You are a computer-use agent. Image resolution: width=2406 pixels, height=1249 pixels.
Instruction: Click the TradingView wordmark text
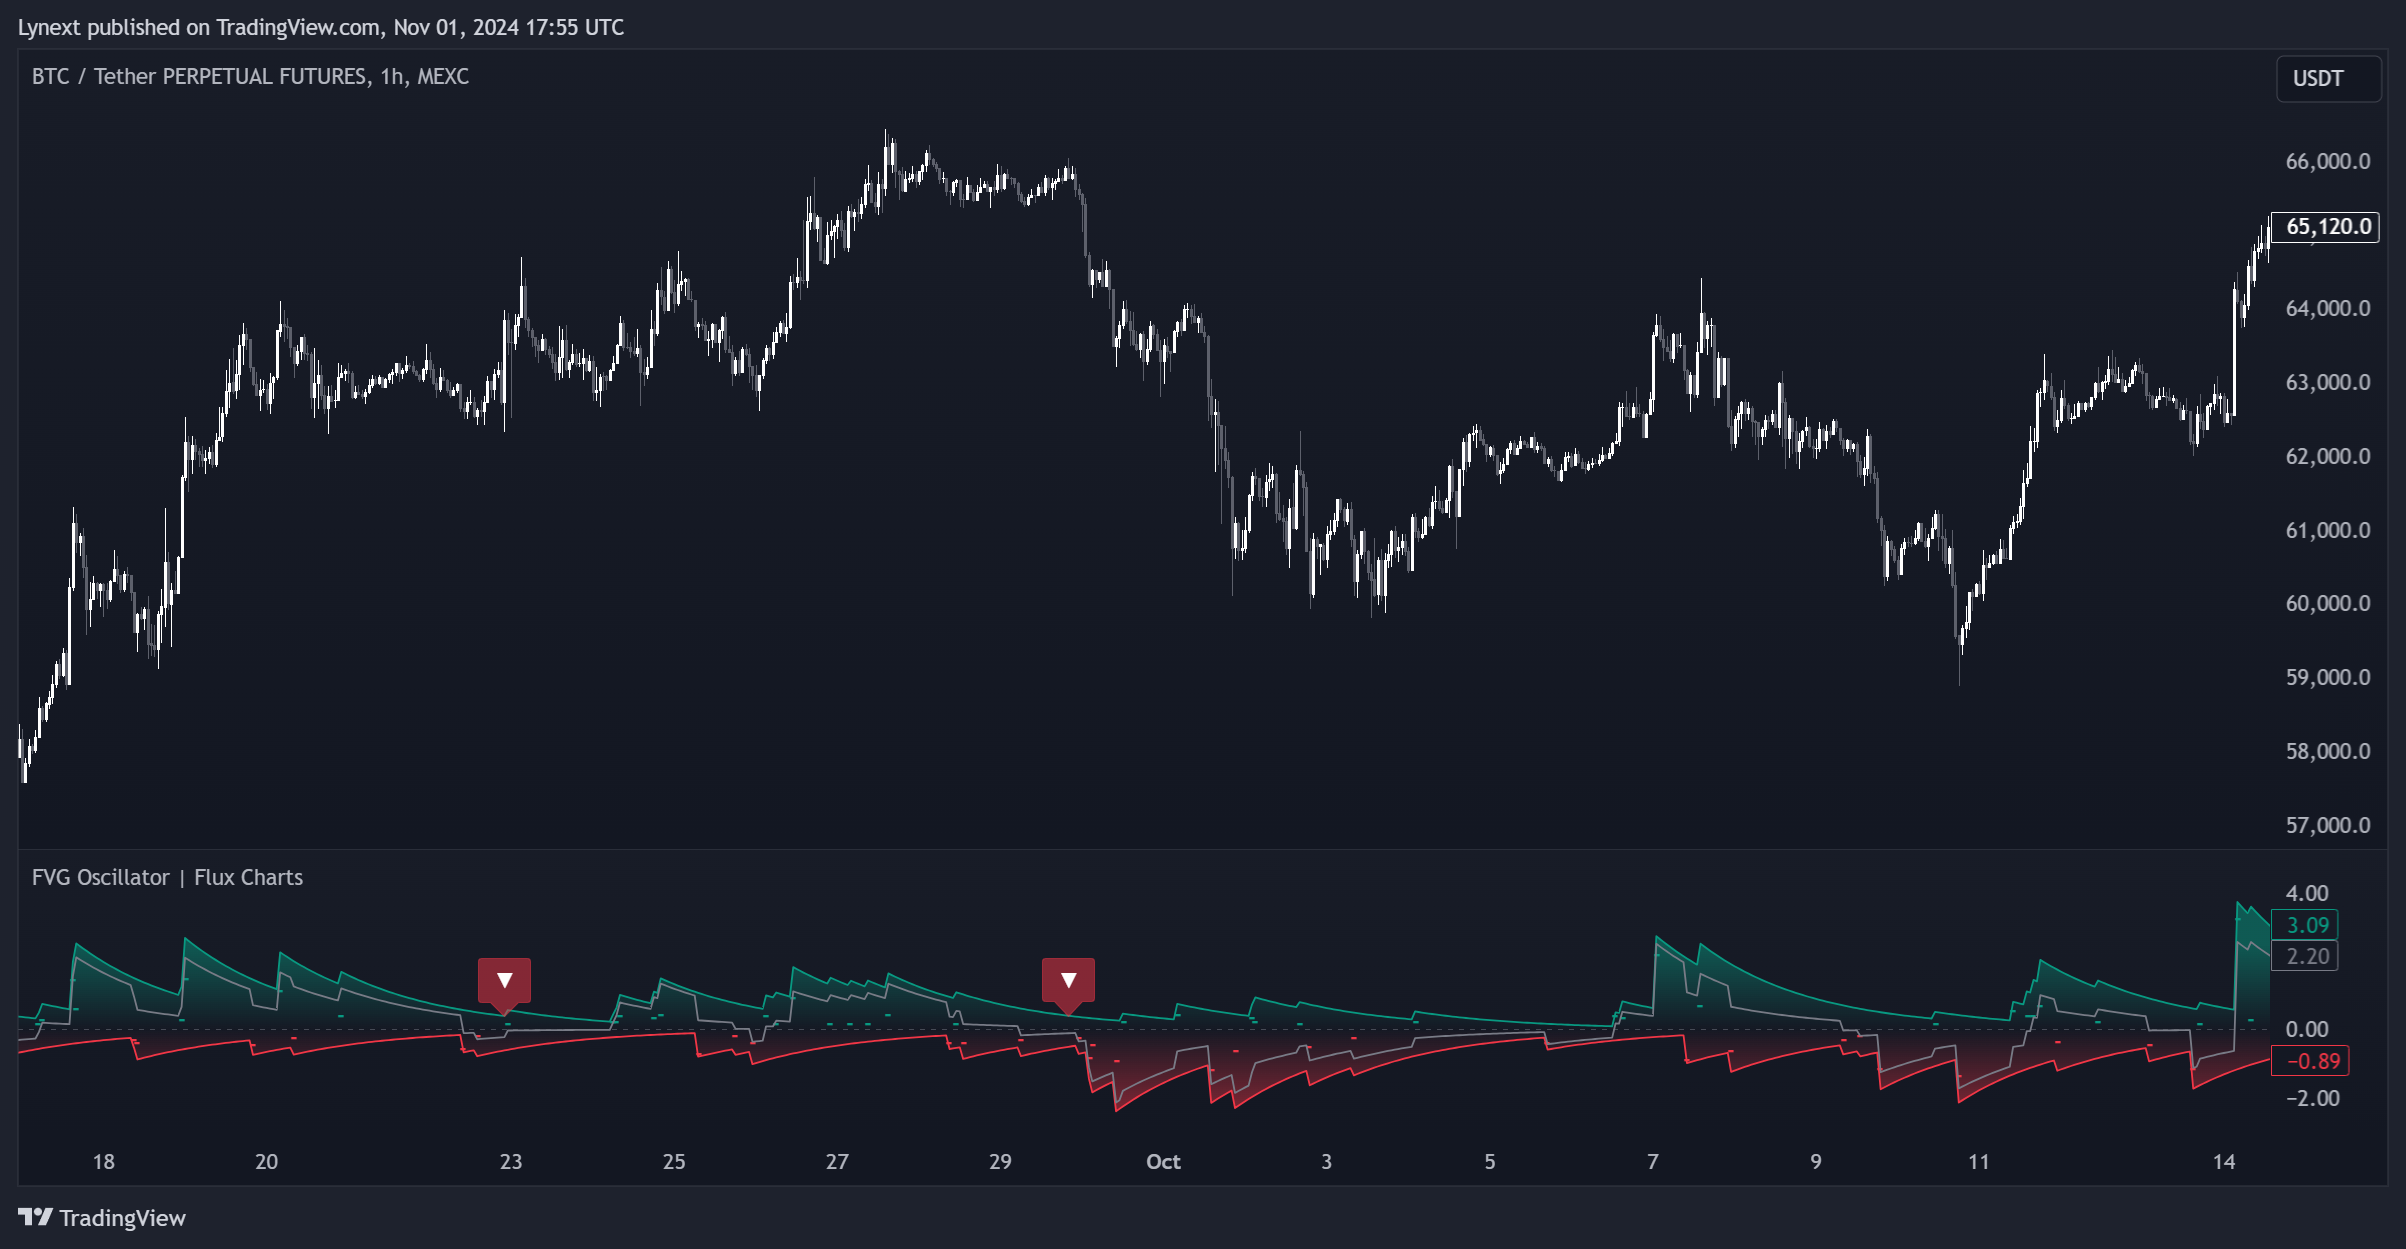(122, 1218)
